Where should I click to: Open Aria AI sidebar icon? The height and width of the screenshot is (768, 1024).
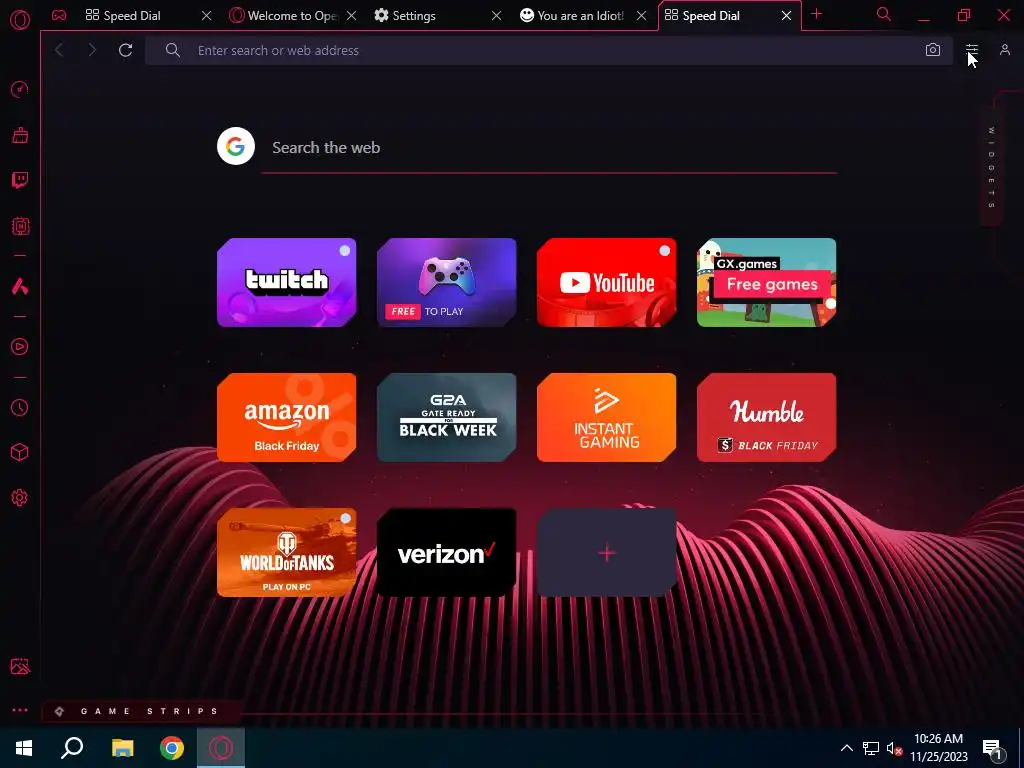20,286
